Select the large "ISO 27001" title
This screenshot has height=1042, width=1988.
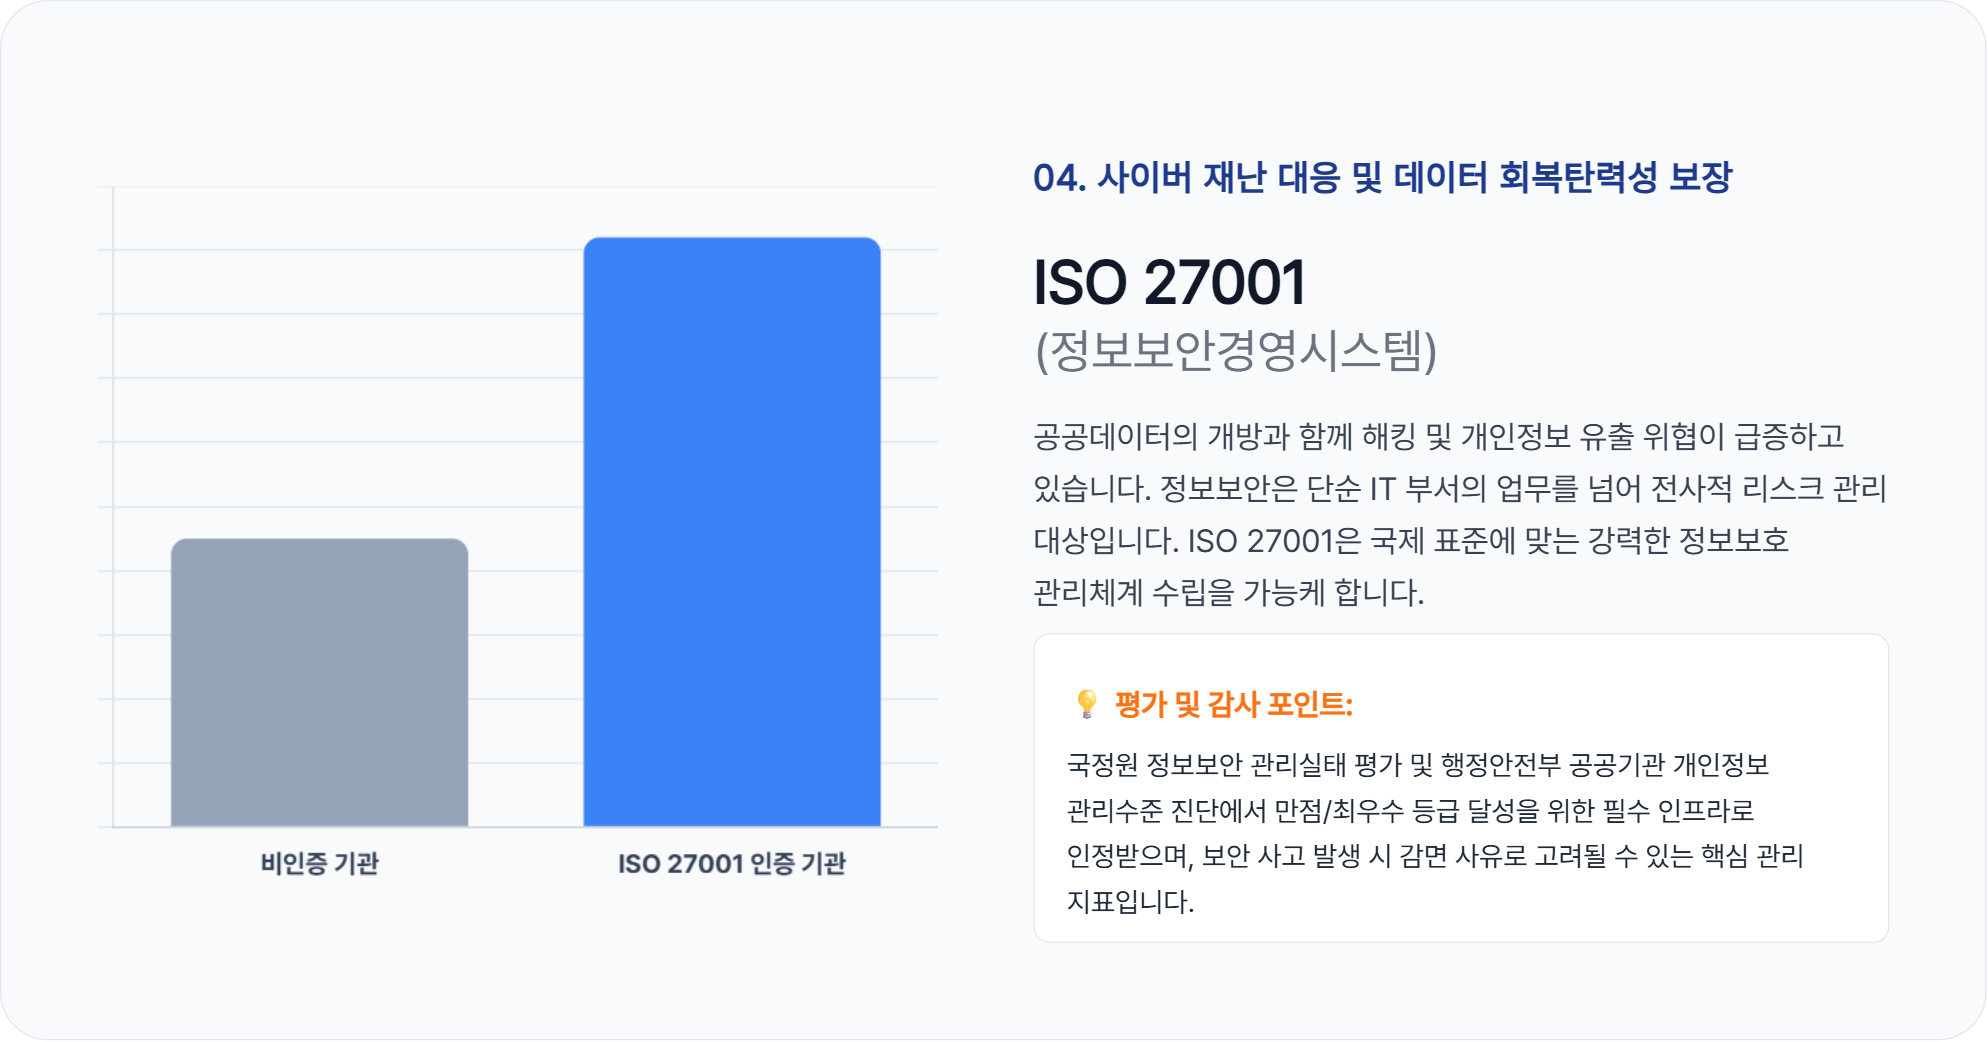[x=1169, y=282]
